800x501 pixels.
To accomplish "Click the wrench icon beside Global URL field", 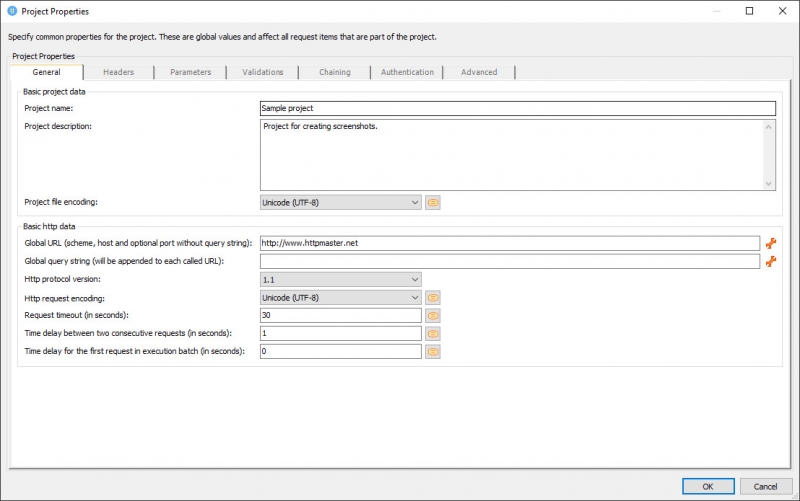I will pos(771,243).
